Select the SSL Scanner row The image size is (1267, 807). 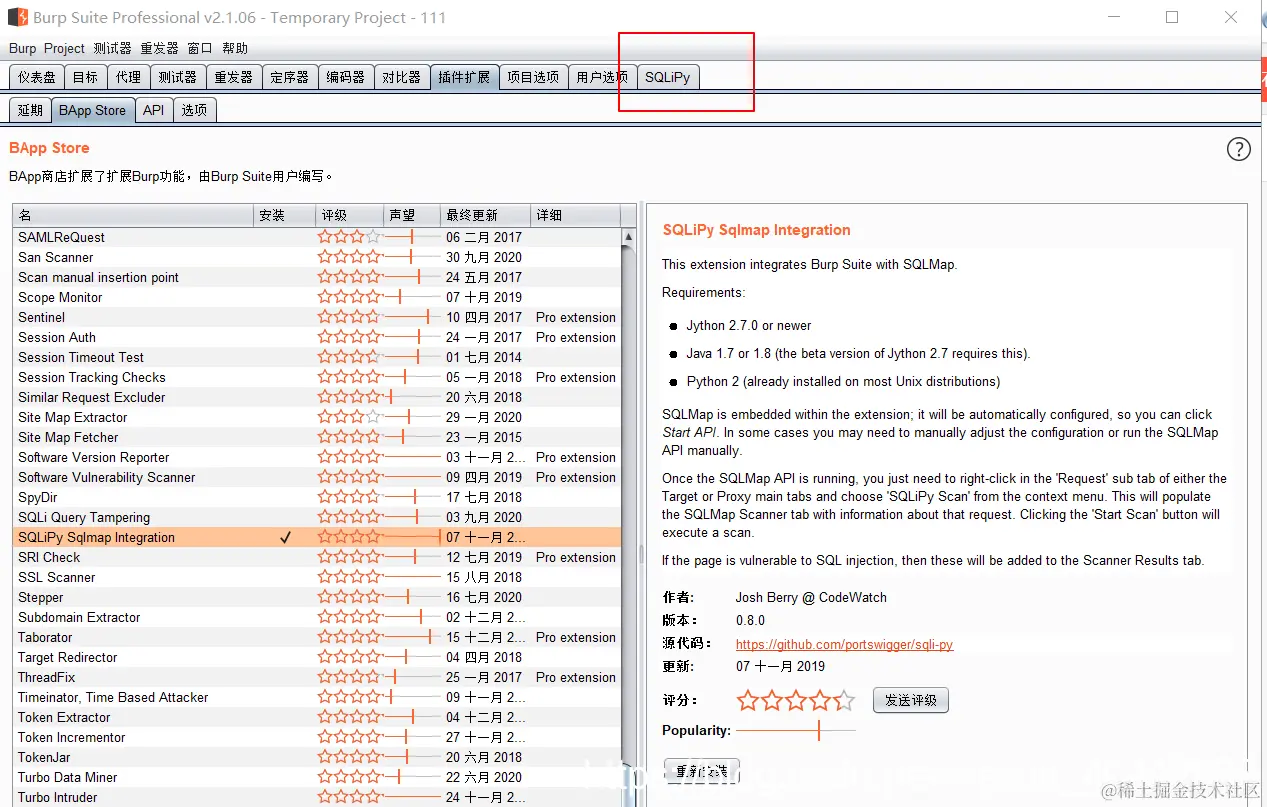click(318, 577)
